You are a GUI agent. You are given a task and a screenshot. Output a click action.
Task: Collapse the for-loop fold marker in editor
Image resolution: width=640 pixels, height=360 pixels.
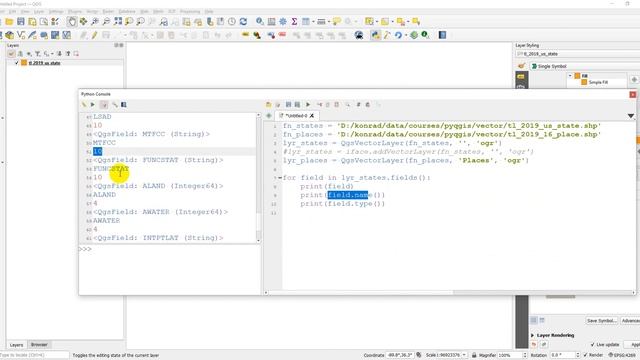280,178
